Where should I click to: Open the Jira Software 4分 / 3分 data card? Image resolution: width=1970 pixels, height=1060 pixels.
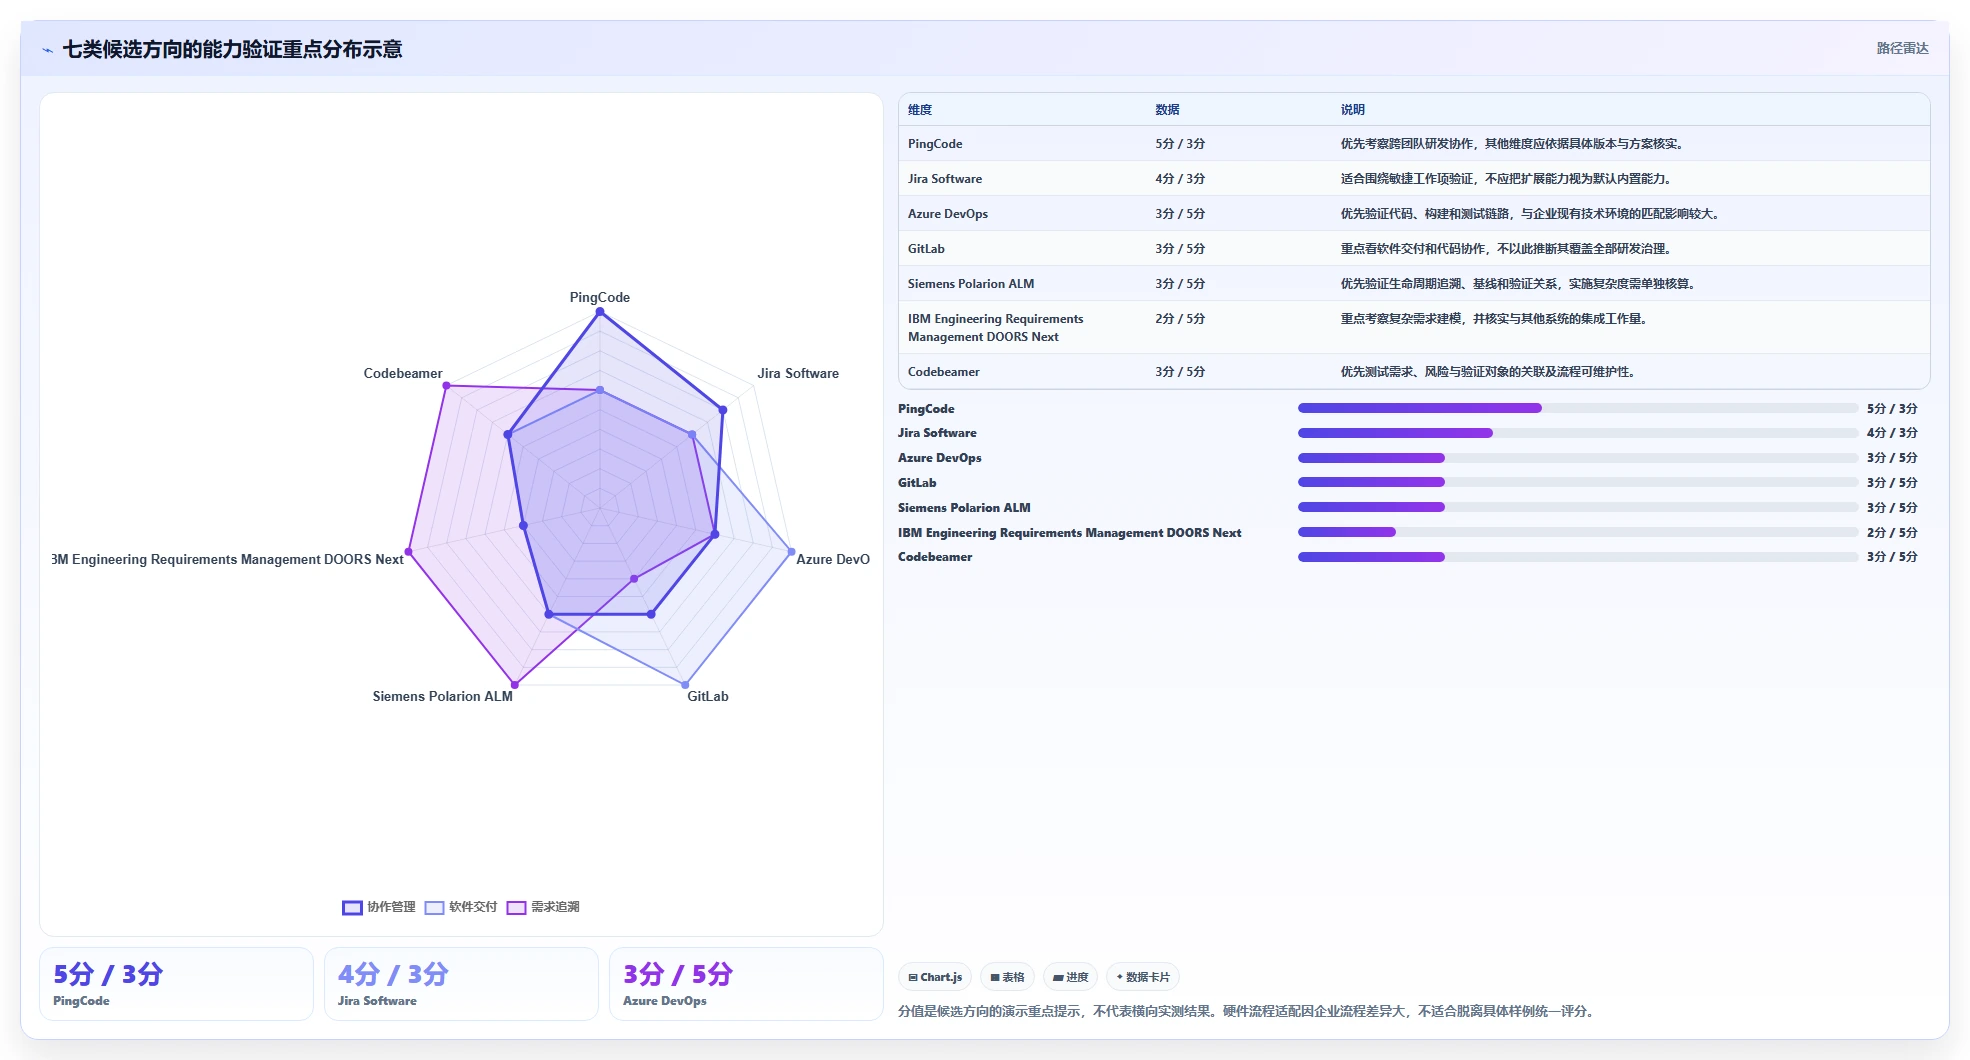[461, 984]
